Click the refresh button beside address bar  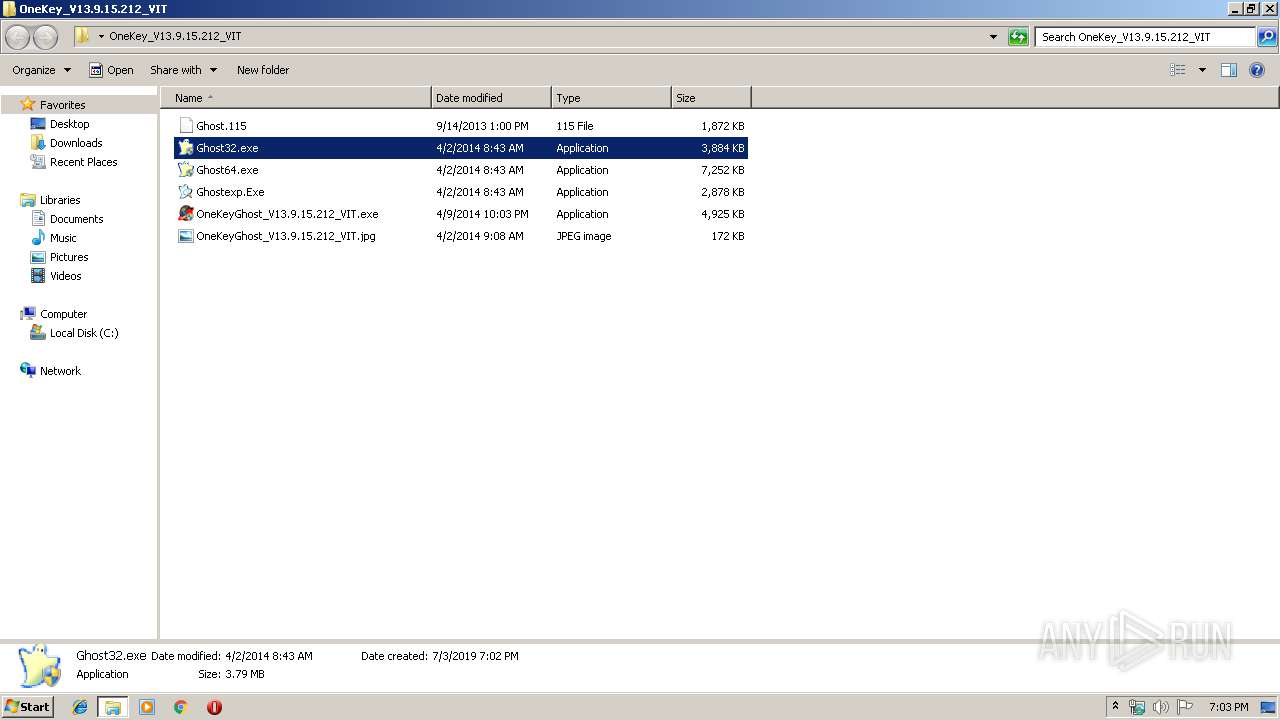pos(1018,37)
